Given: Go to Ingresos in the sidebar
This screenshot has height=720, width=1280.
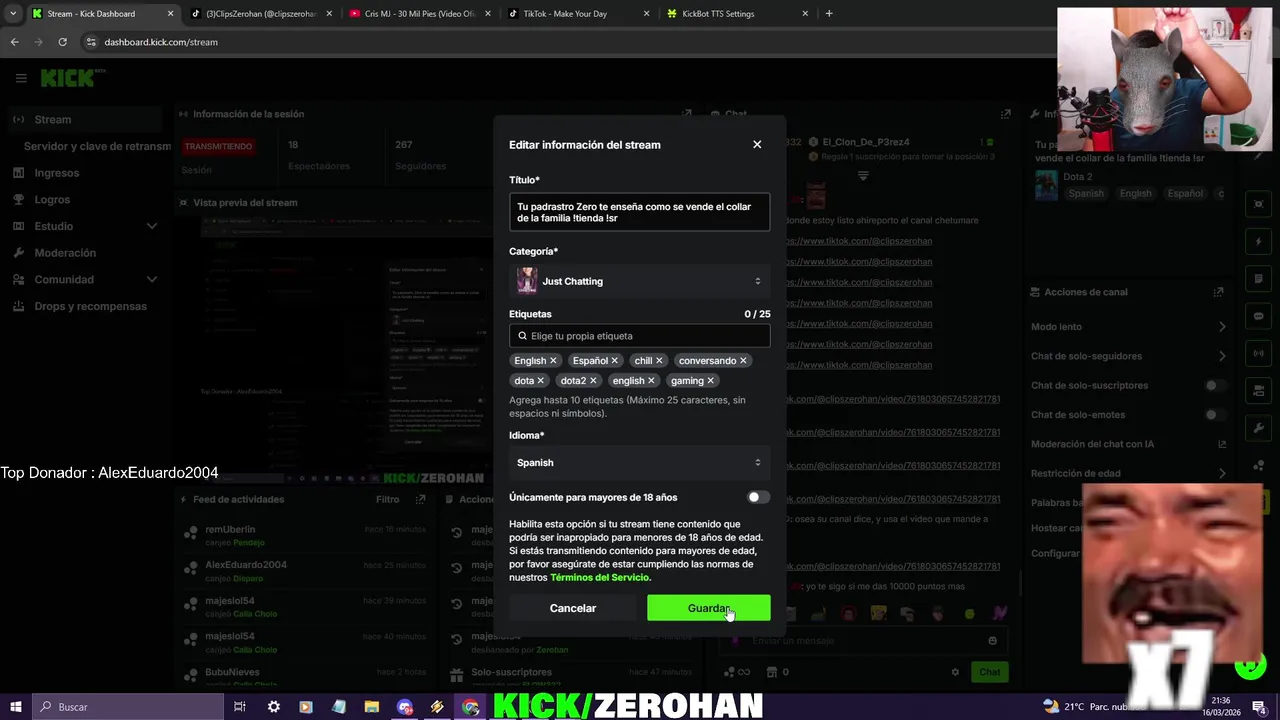Looking at the screenshot, I should coord(56,173).
